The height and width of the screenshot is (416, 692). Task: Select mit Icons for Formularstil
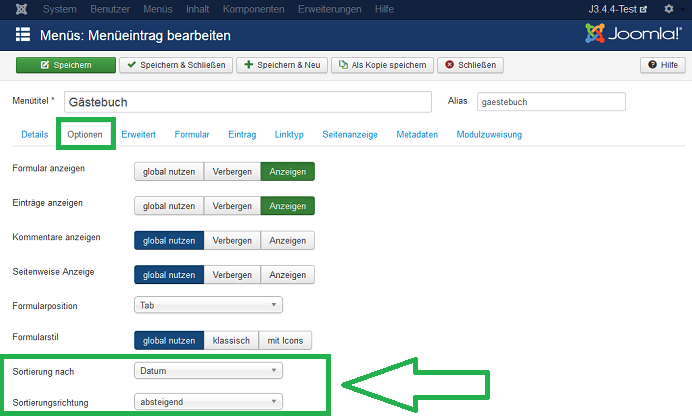(x=287, y=340)
